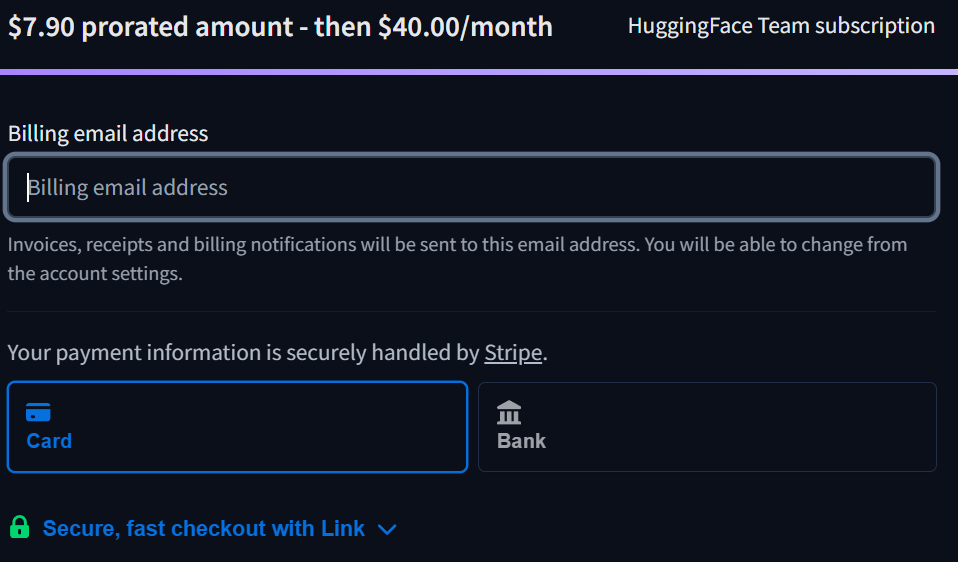Image resolution: width=958 pixels, height=562 pixels.
Task: Click the invoices and receipts helper text
Action: 457,244
